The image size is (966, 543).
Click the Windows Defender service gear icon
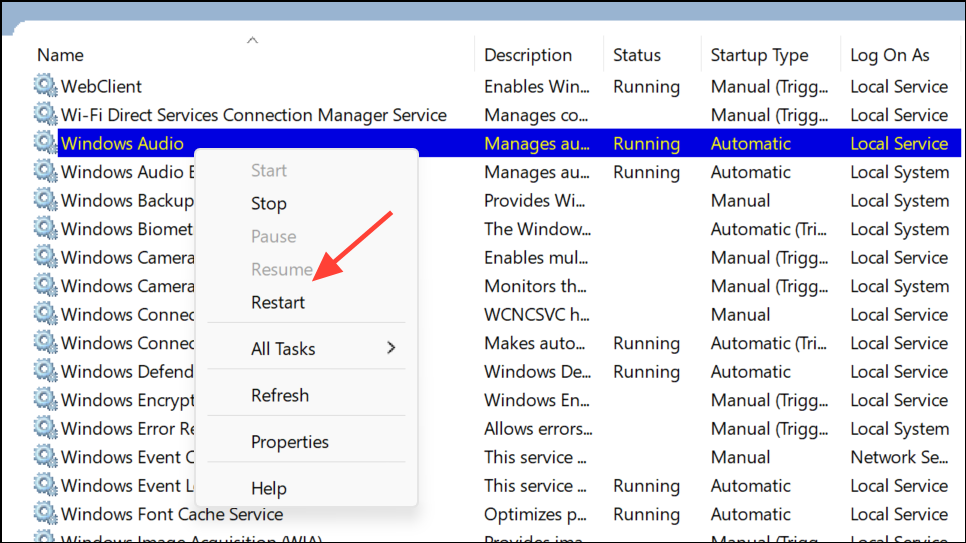tap(45, 371)
